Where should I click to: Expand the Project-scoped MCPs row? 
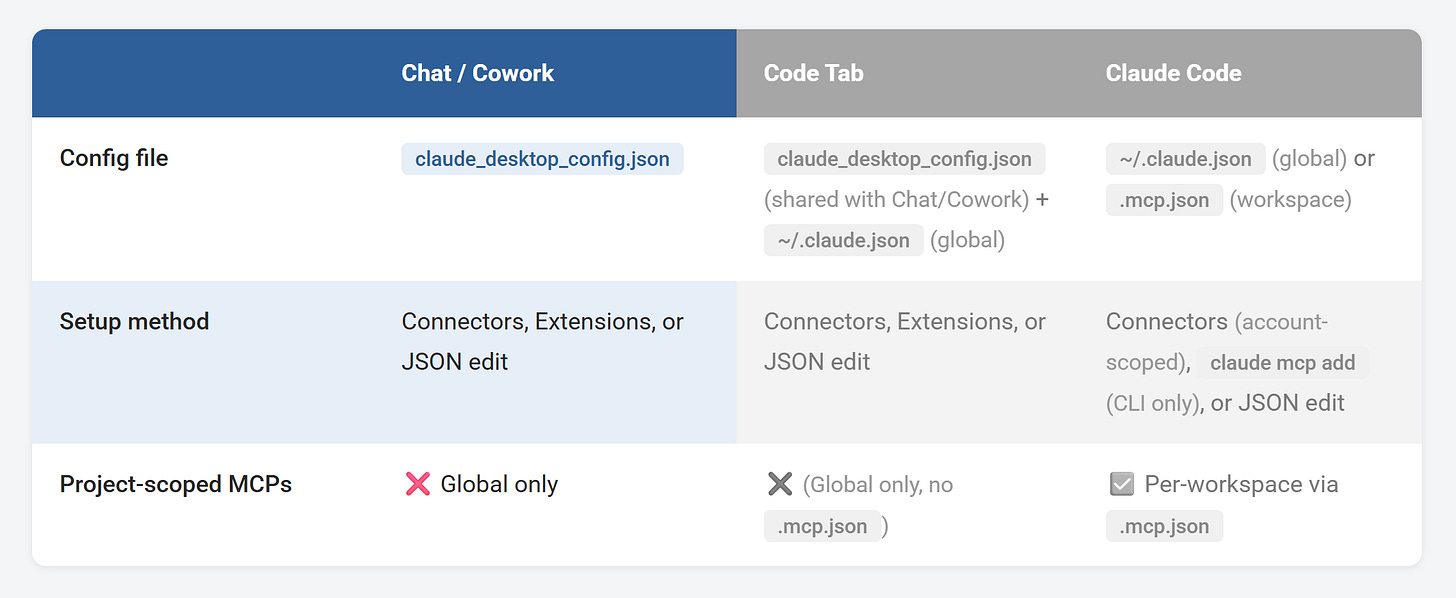pyautogui.click(x=175, y=484)
